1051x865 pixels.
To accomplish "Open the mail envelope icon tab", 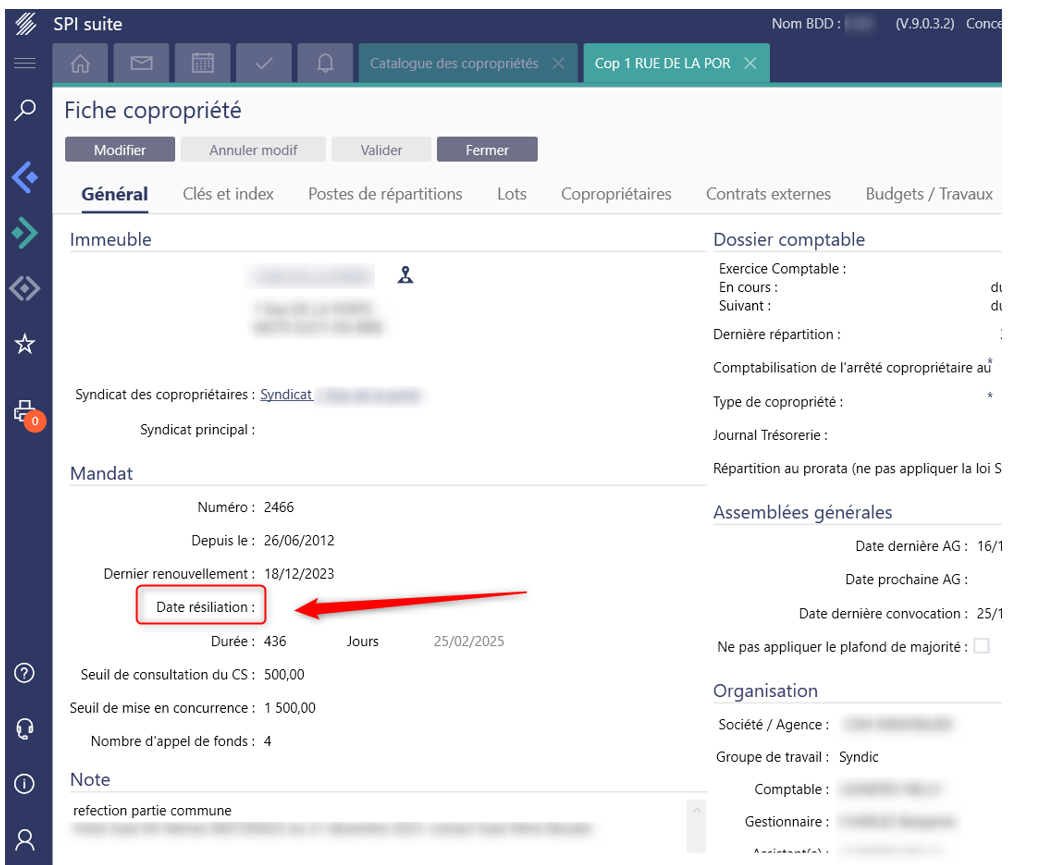I will pyautogui.click(x=142, y=63).
